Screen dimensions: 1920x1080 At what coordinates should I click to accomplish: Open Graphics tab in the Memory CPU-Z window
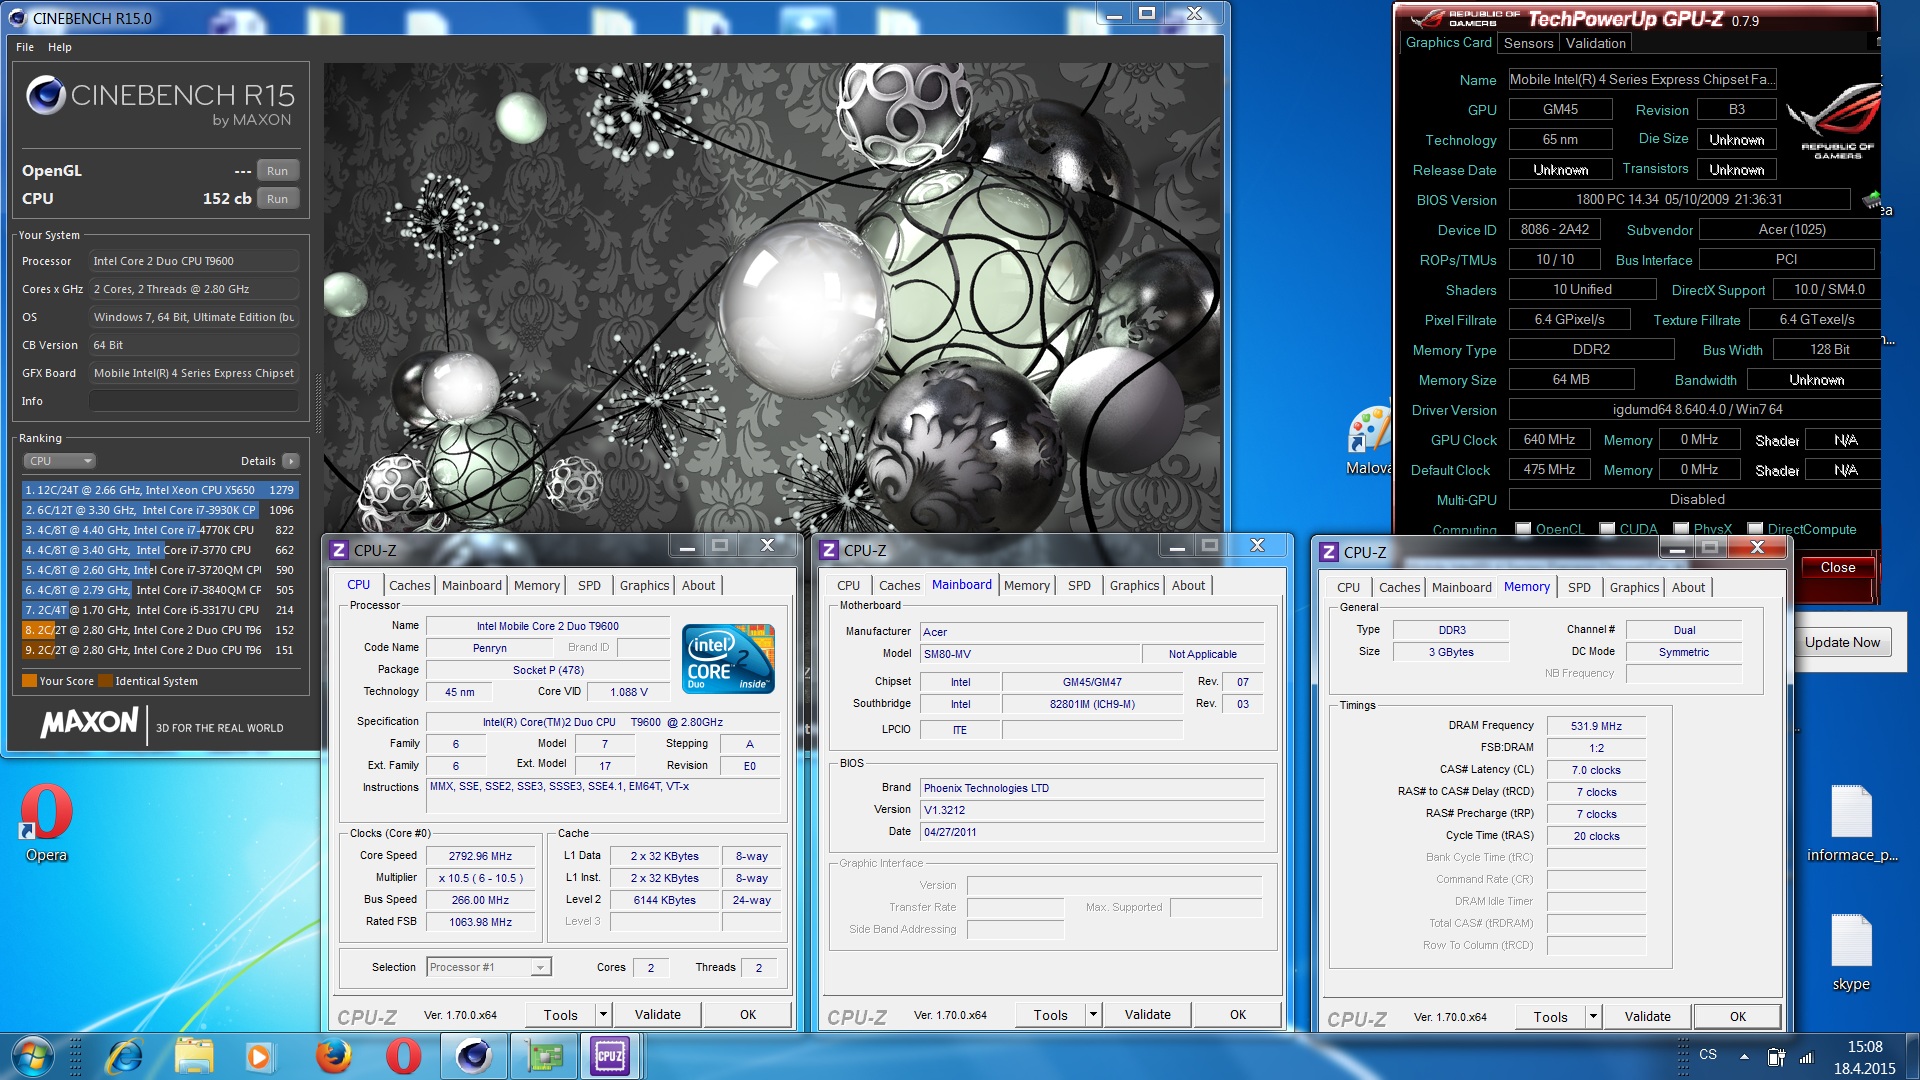pyautogui.click(x=1634, y=587)
